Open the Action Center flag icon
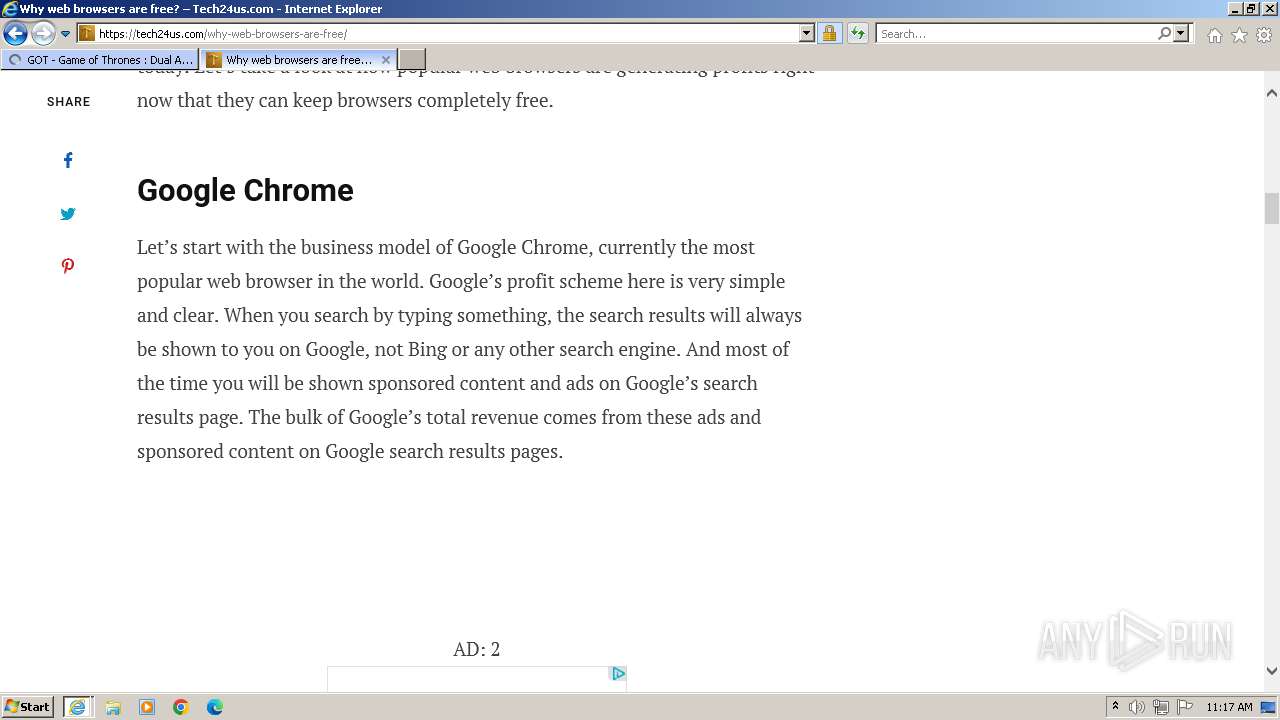Screen dimensions: 1280x720 (1185, 707)
